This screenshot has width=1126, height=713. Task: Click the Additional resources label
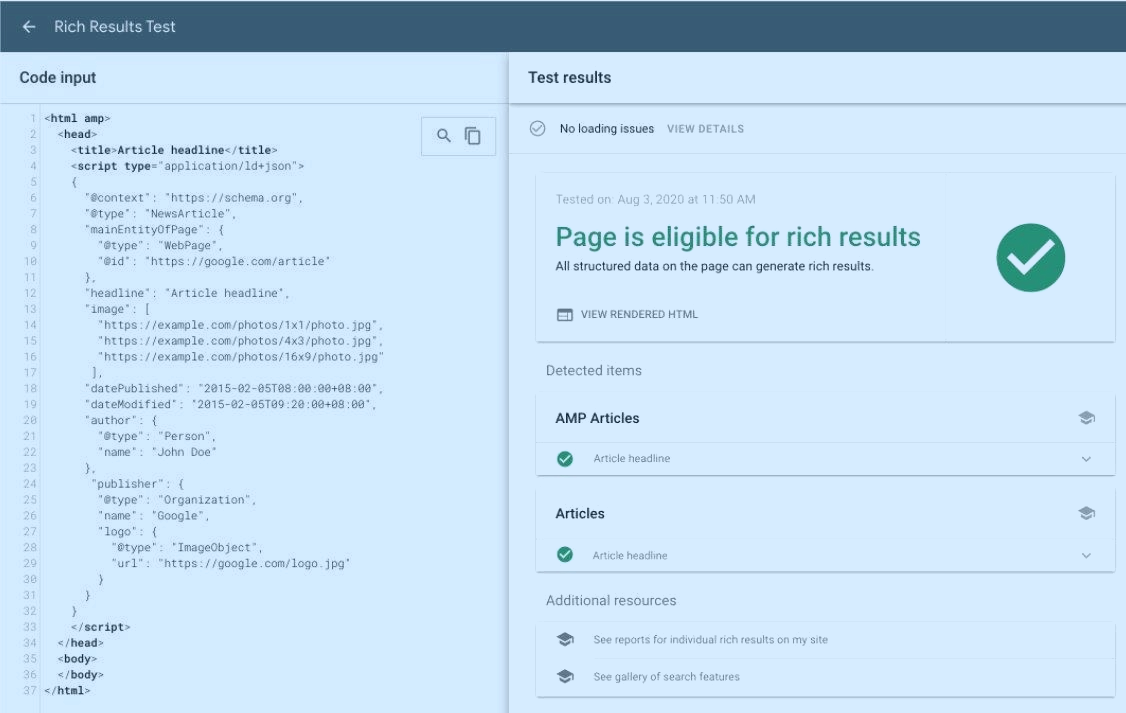coord(611,600)
